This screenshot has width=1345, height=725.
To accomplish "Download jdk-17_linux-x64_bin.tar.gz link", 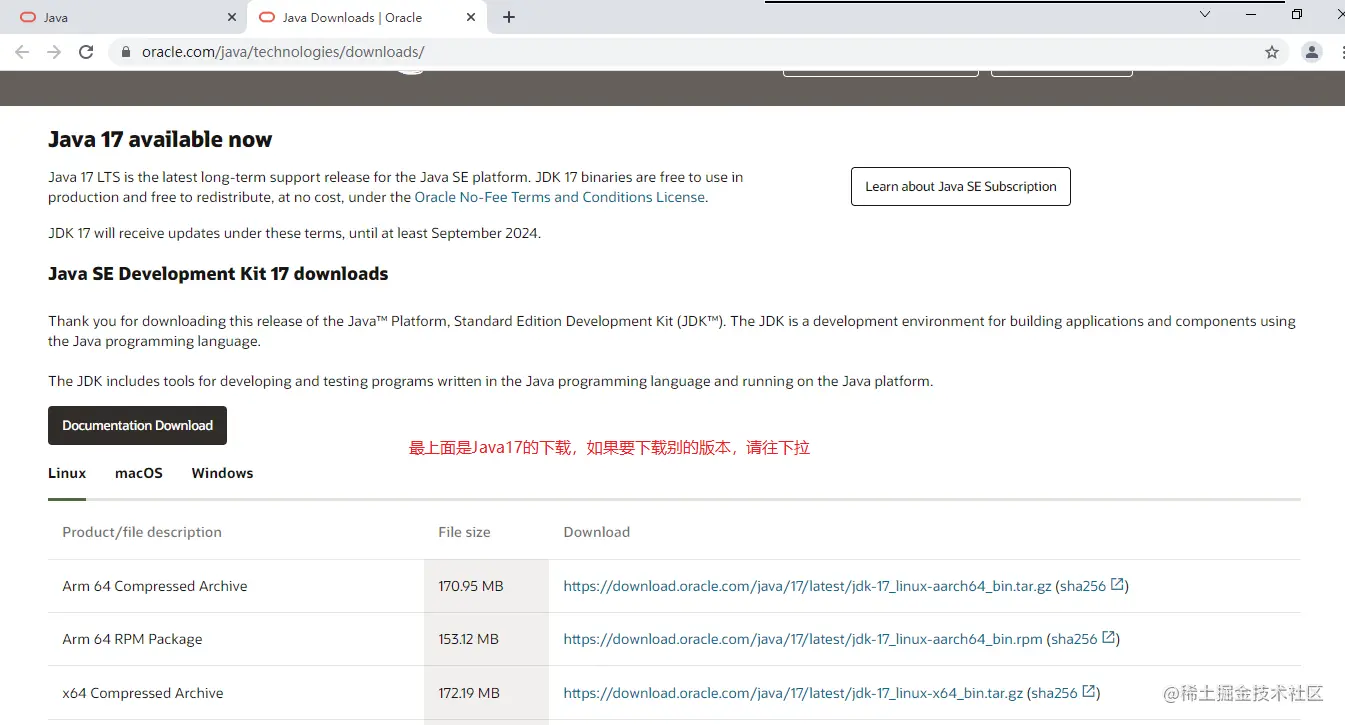I will click(793, 693).
